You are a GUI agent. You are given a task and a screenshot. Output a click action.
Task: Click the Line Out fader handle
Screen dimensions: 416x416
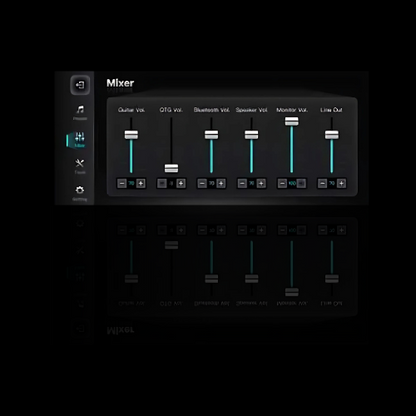[x=332, y=135]
